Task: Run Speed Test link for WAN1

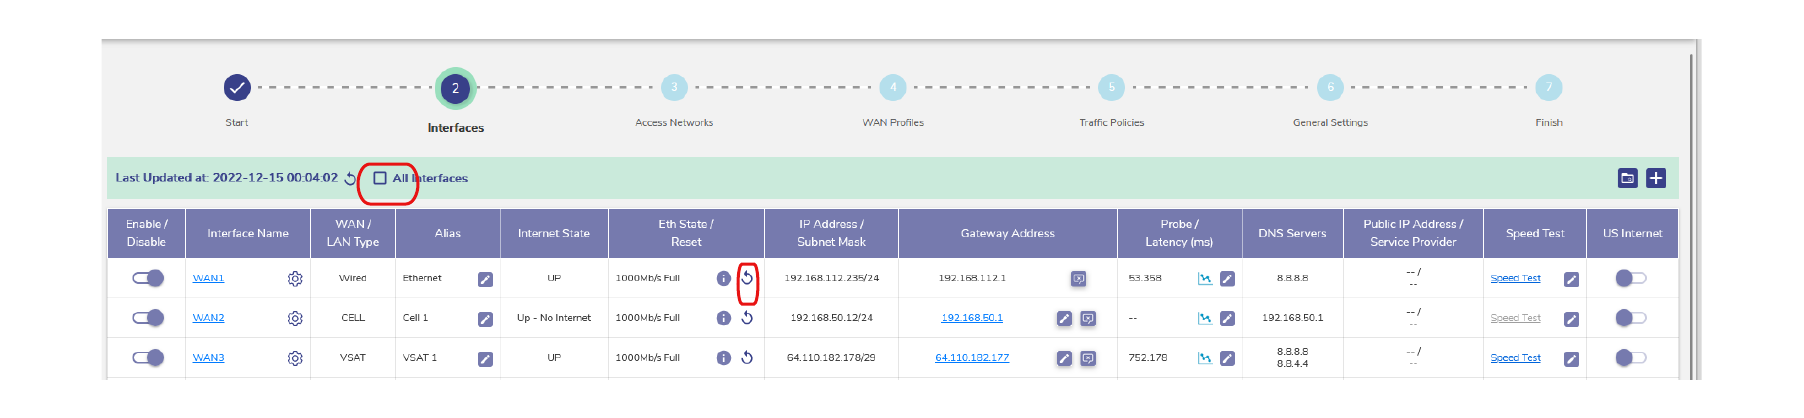Action: (x=1515, y=278)
